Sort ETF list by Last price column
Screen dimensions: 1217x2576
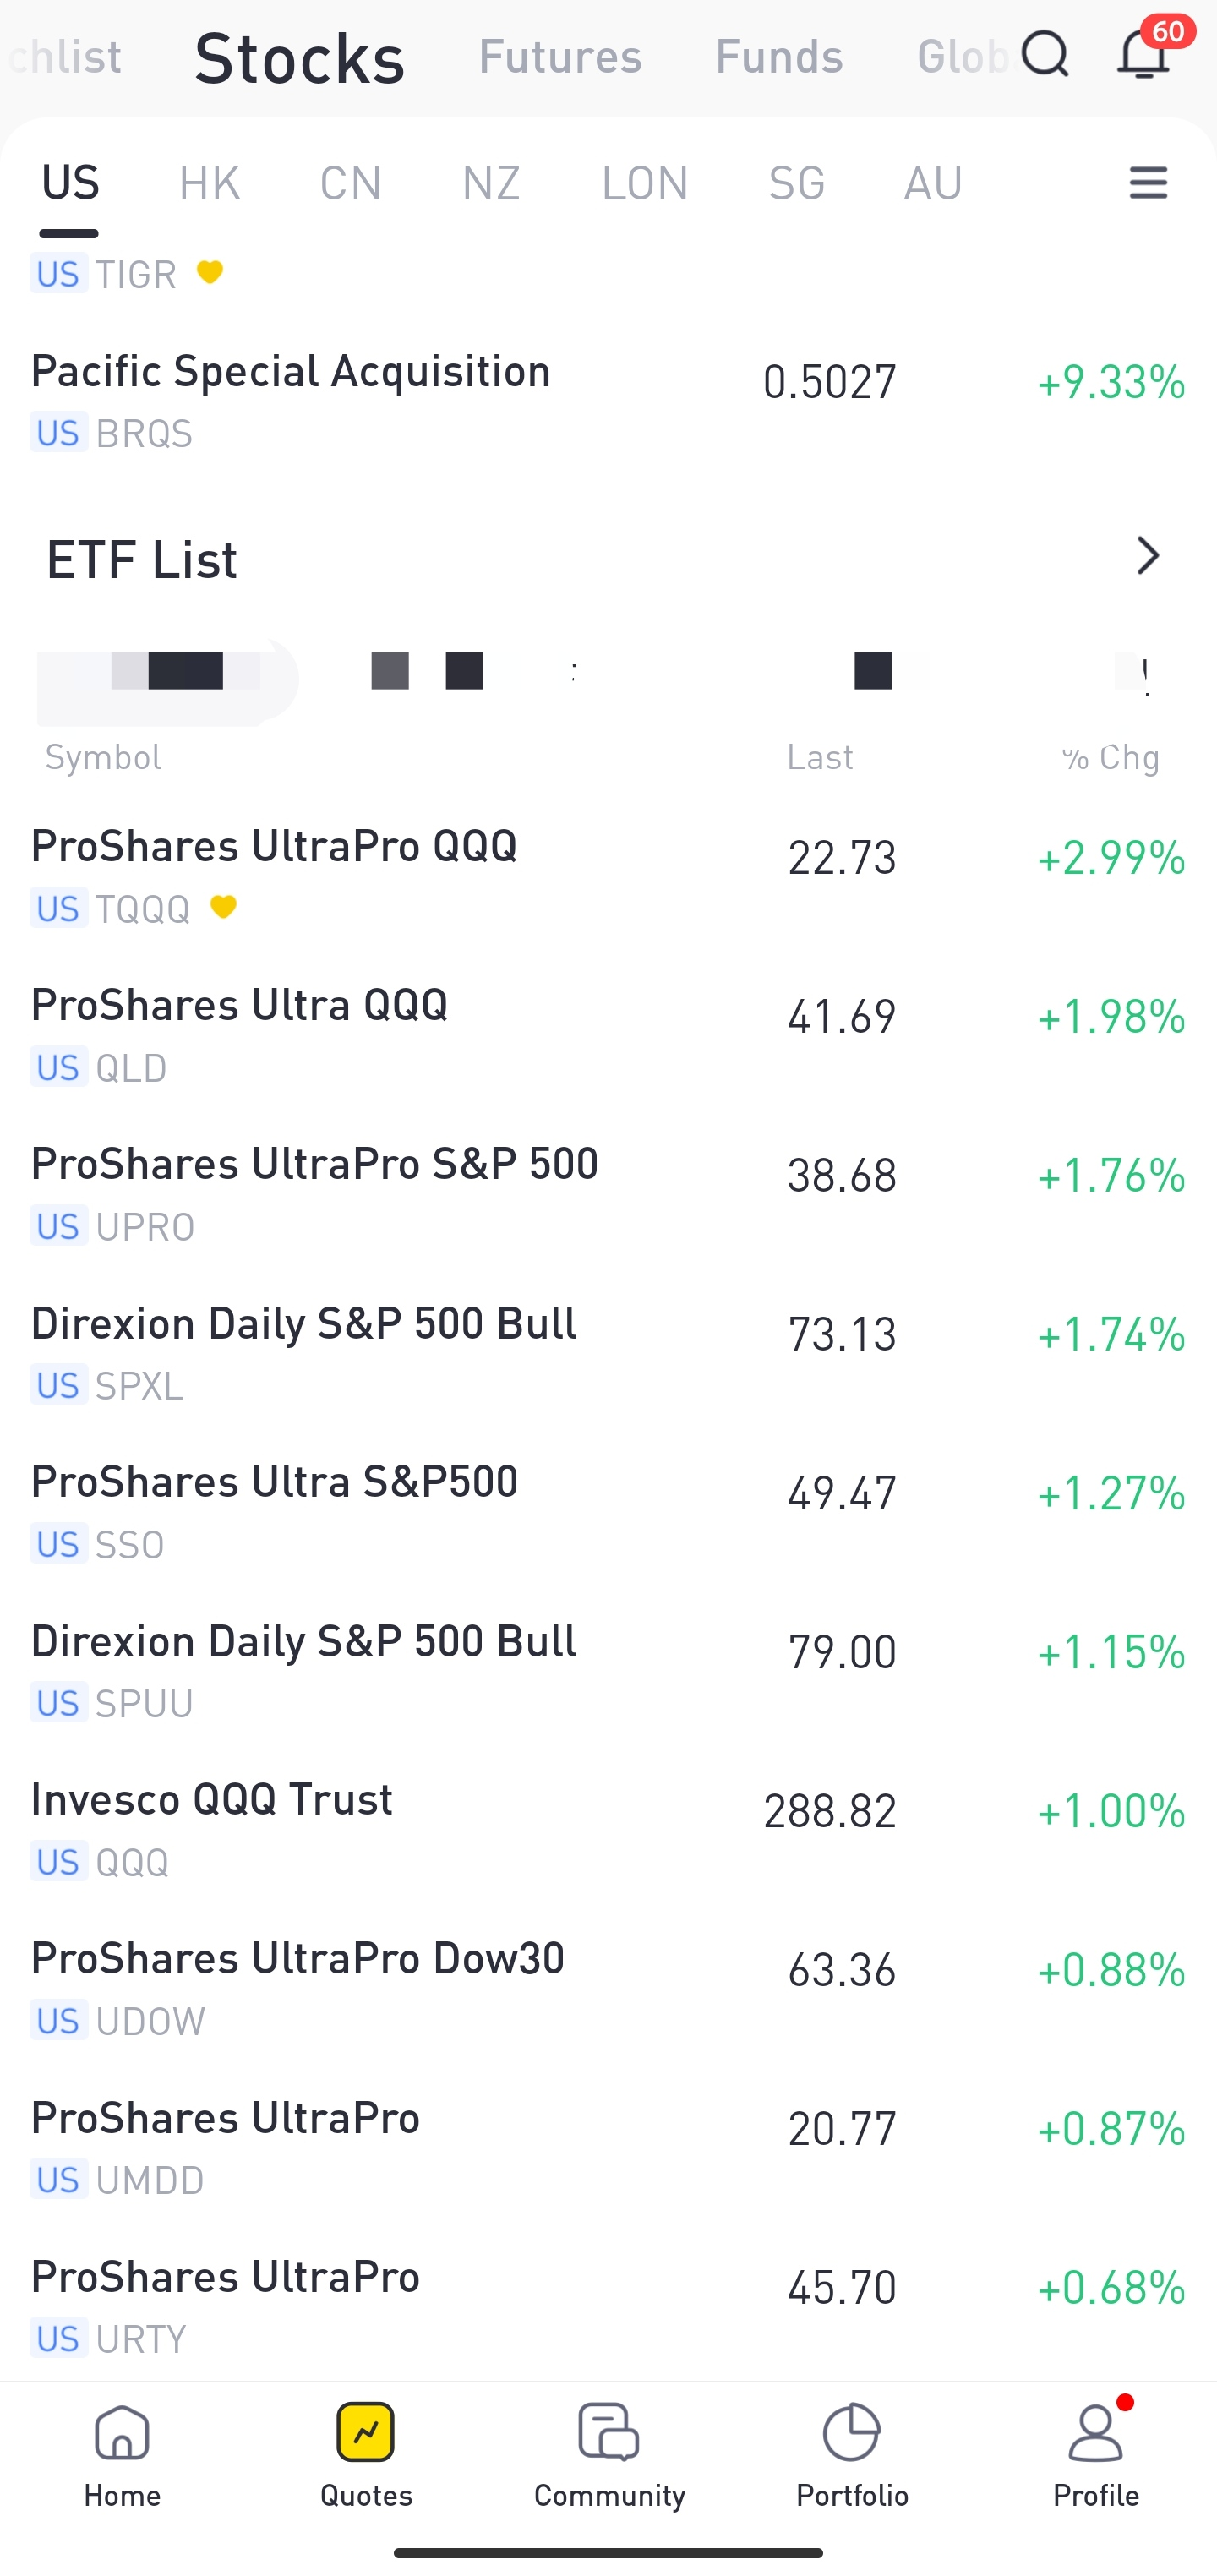pyautogui.click(x=820, y=757)
